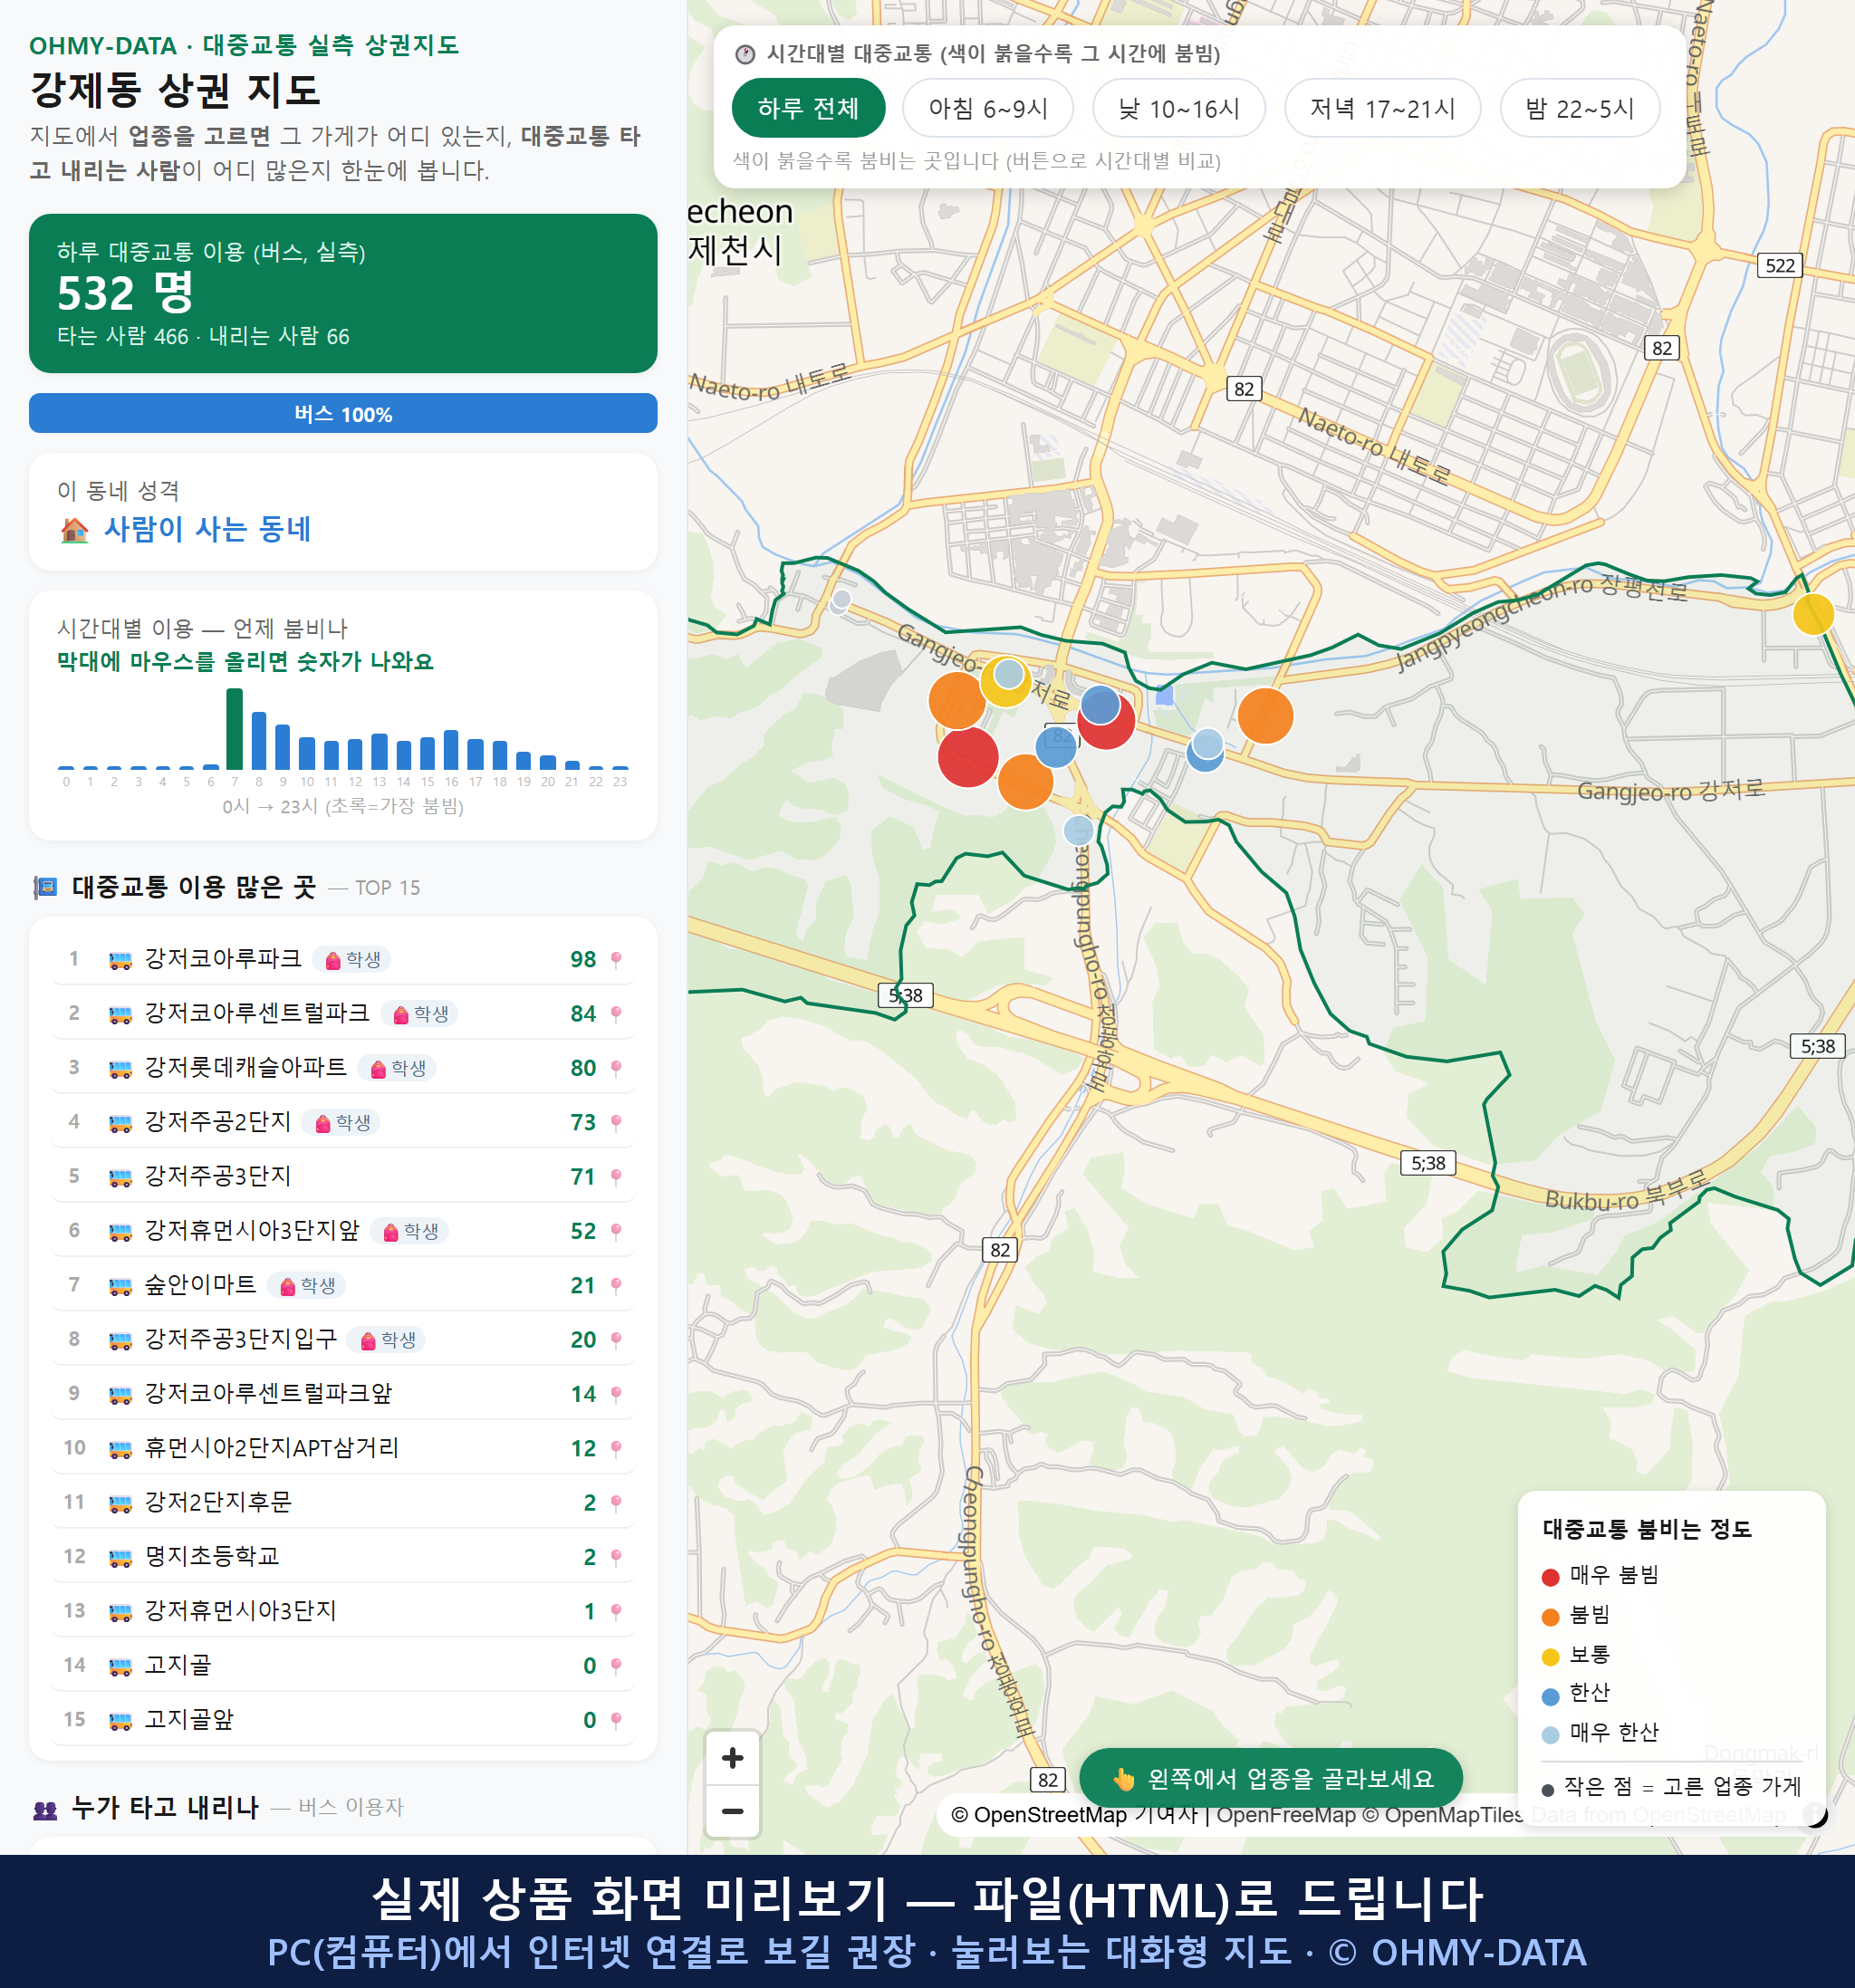
Task: Click the clock icon in 시간대별 대중교통 panel
Action: point(745,54)
